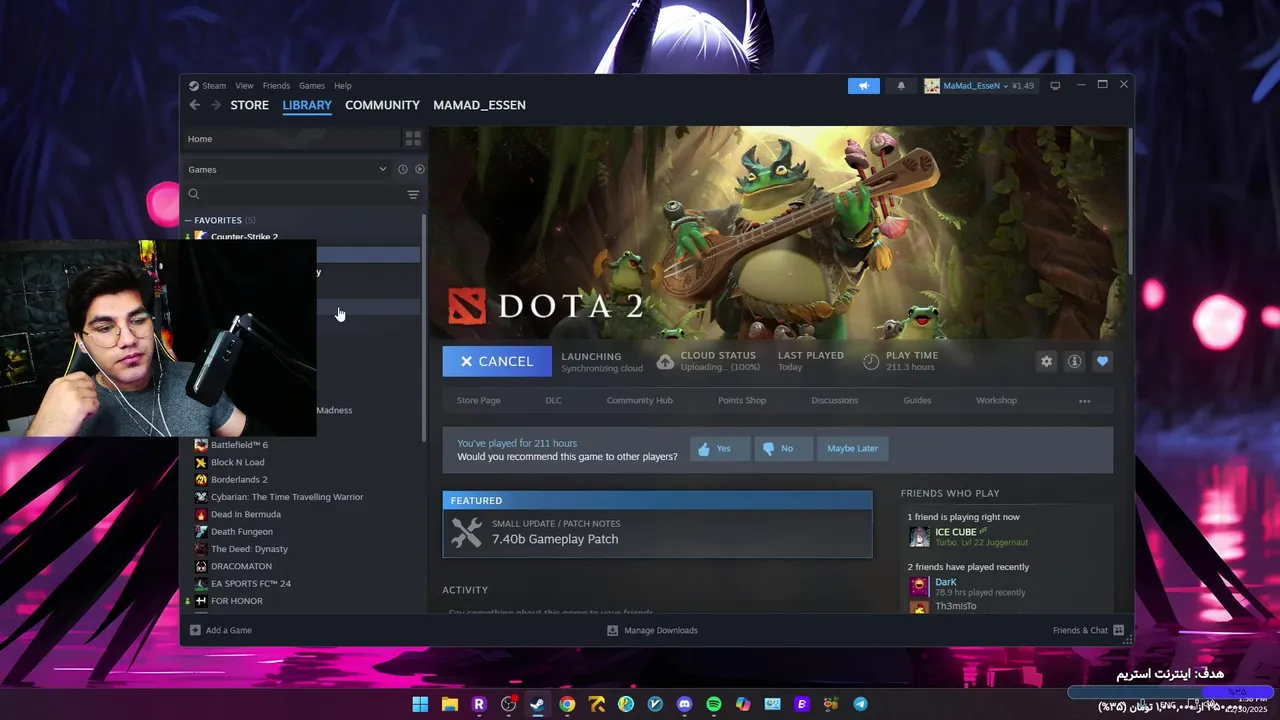The height and width of the screenshot is (720, 1280).
Task: Click the library search field
Action: click(x=295, y=194)
